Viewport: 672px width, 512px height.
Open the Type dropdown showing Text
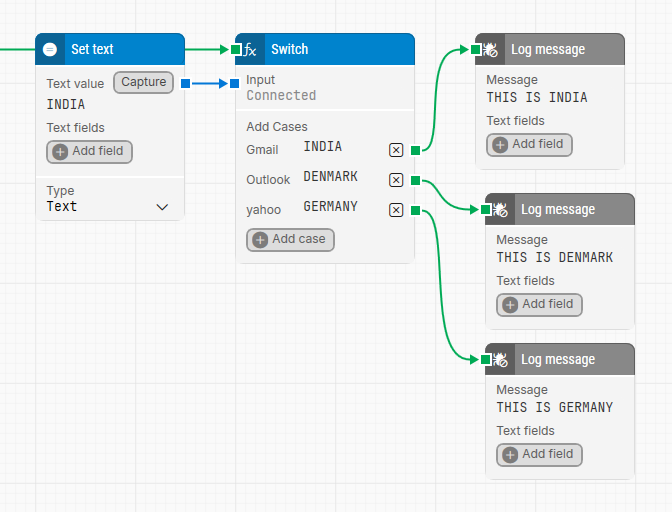click(108, 207)
